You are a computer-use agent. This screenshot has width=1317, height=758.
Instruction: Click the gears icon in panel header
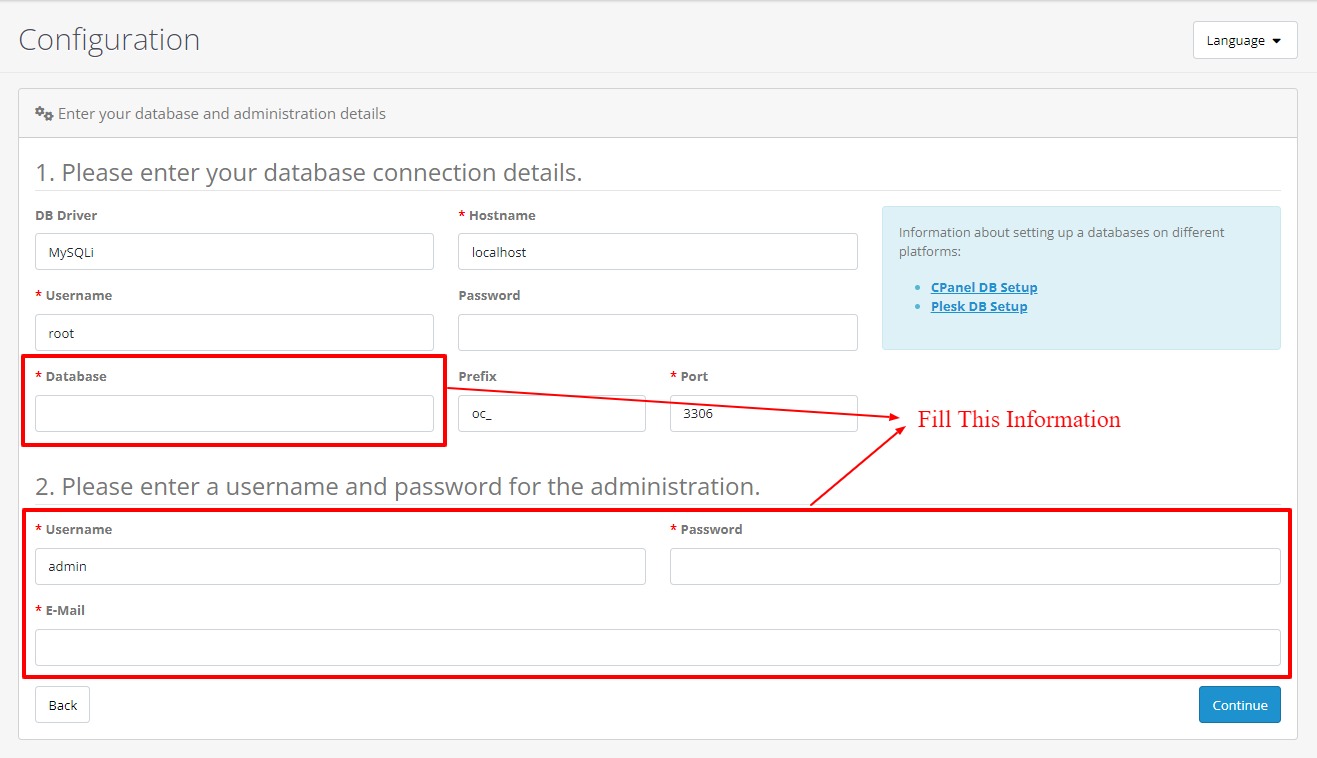pyautogui.click(x=44, y=114)
